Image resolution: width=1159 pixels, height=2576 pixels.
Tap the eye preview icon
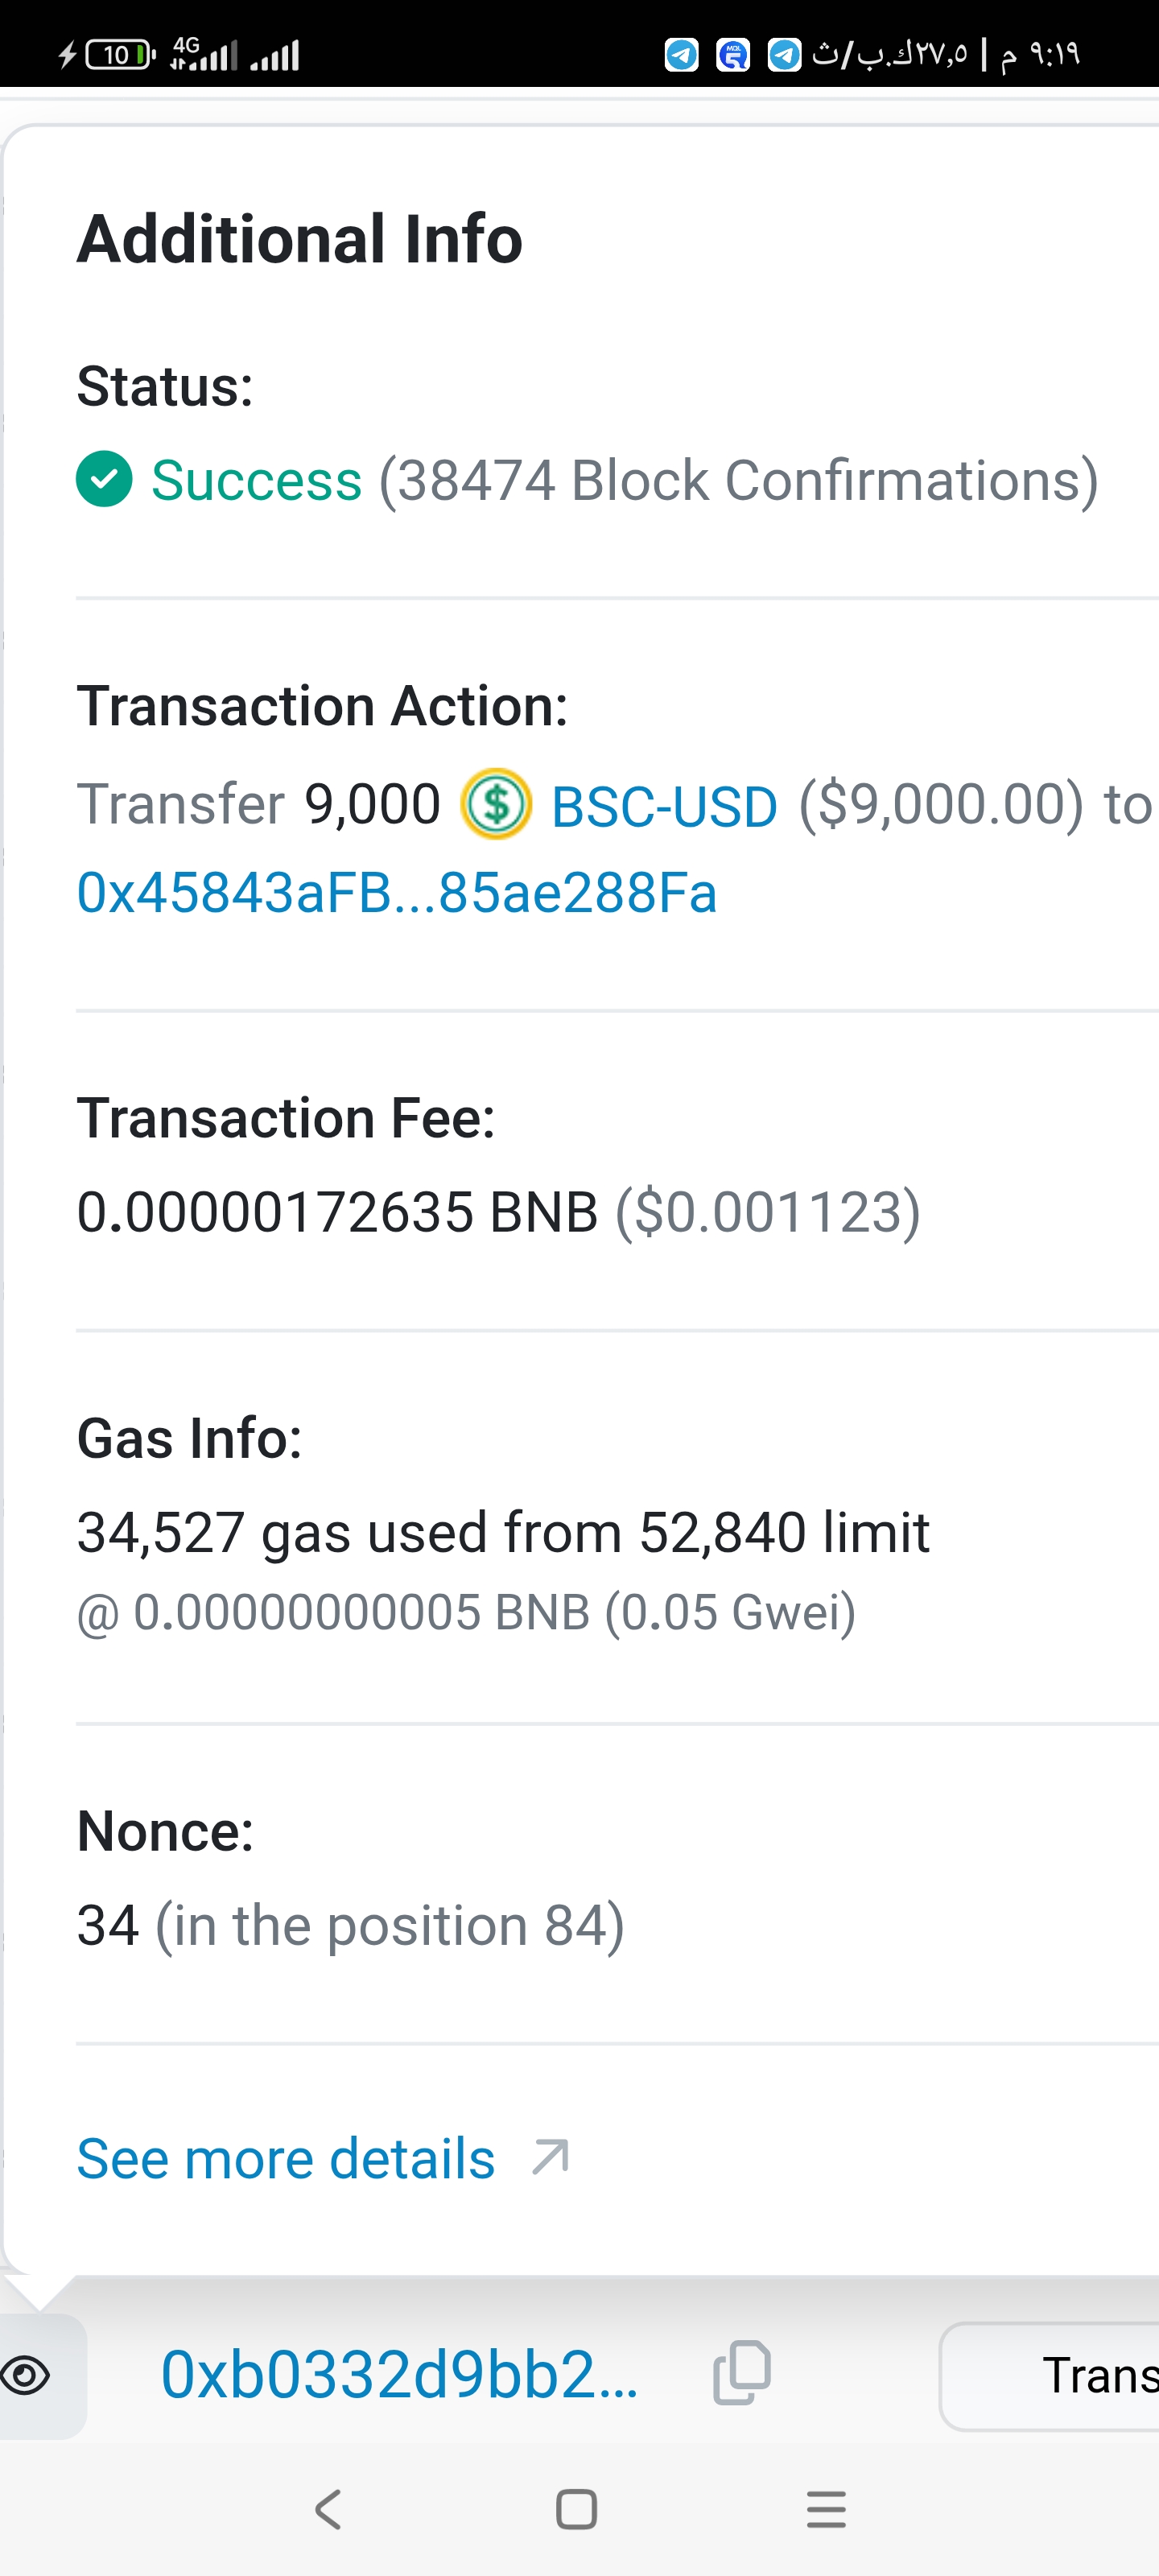(27, 2375)
